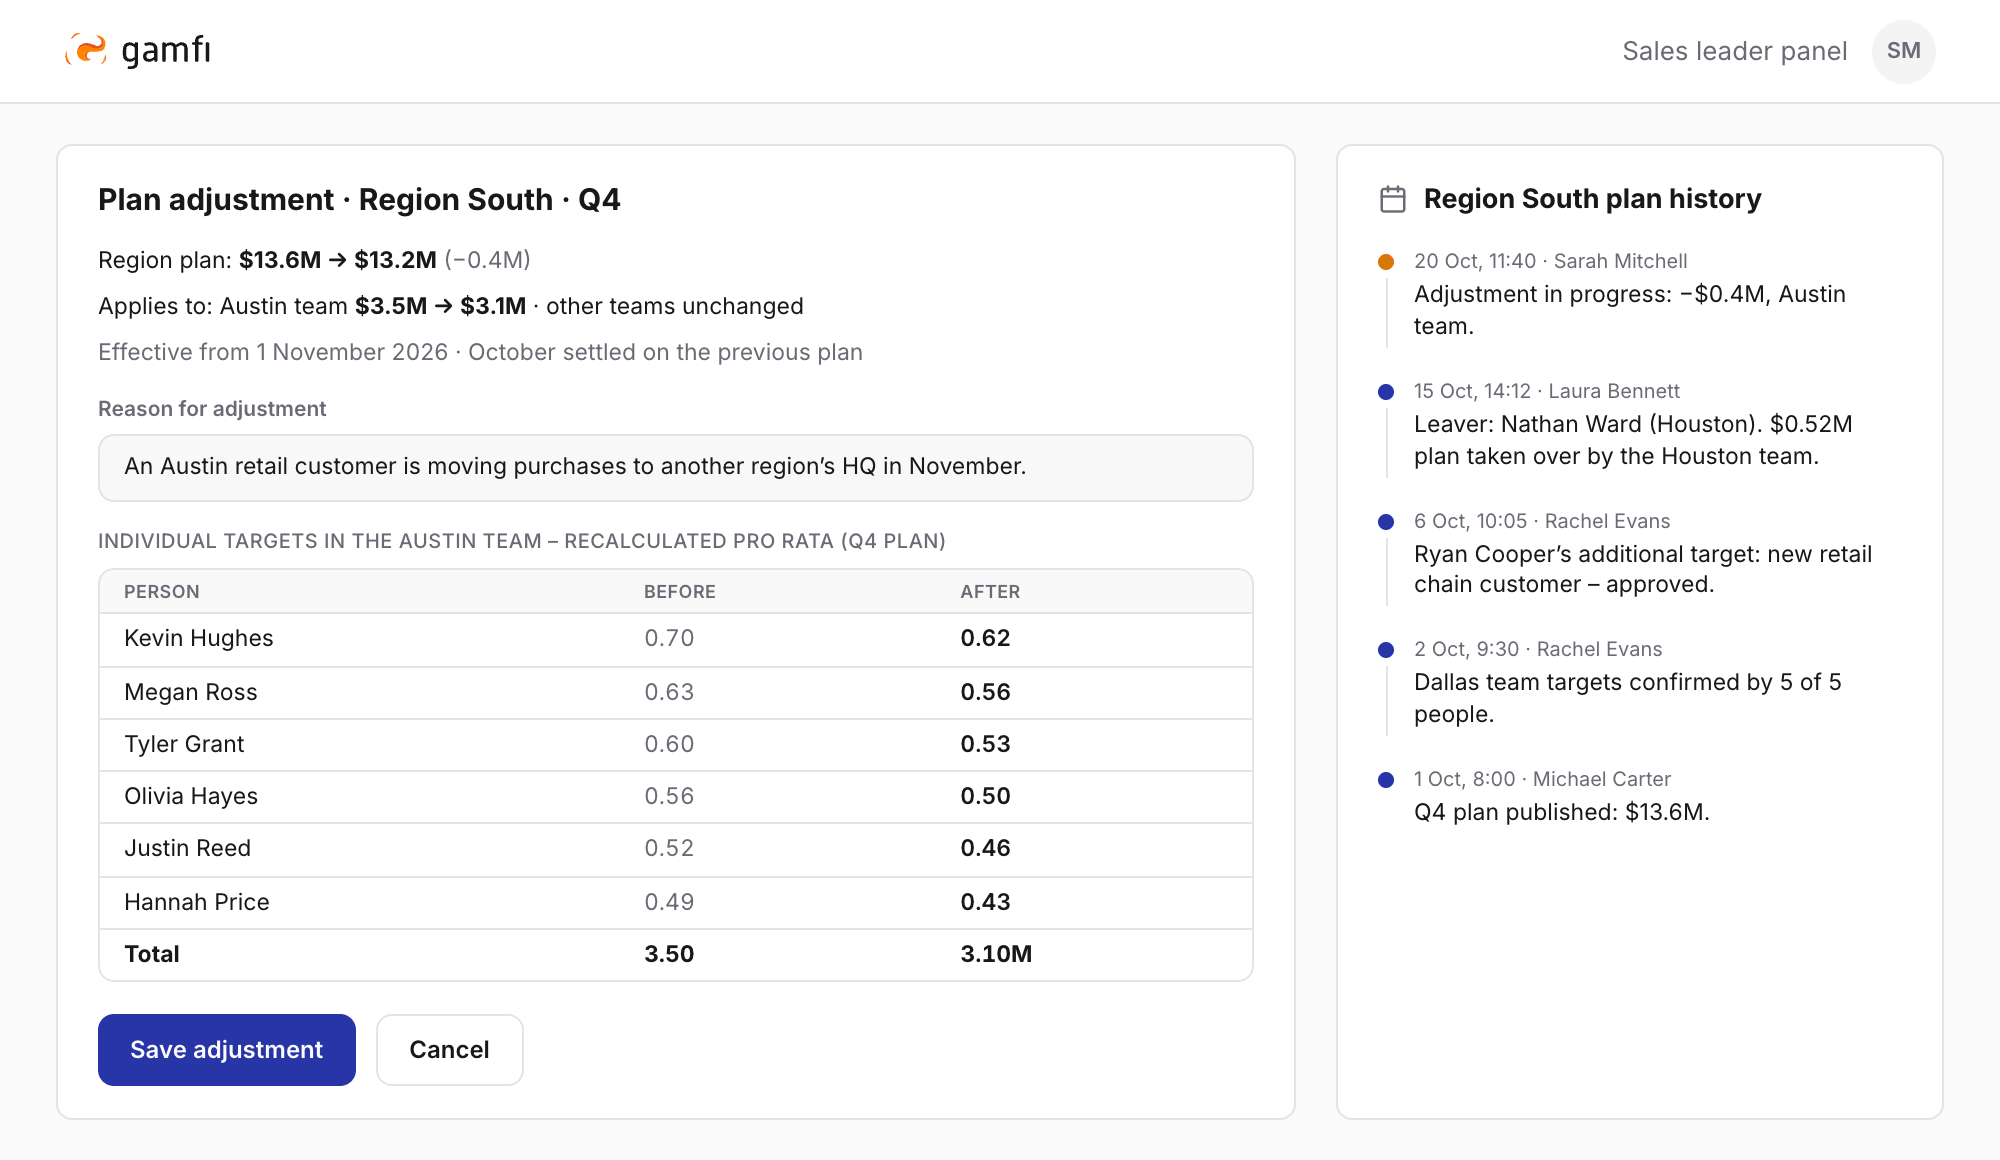Click the Plan adjustment Region South Q4 heading

click(359, 200)
